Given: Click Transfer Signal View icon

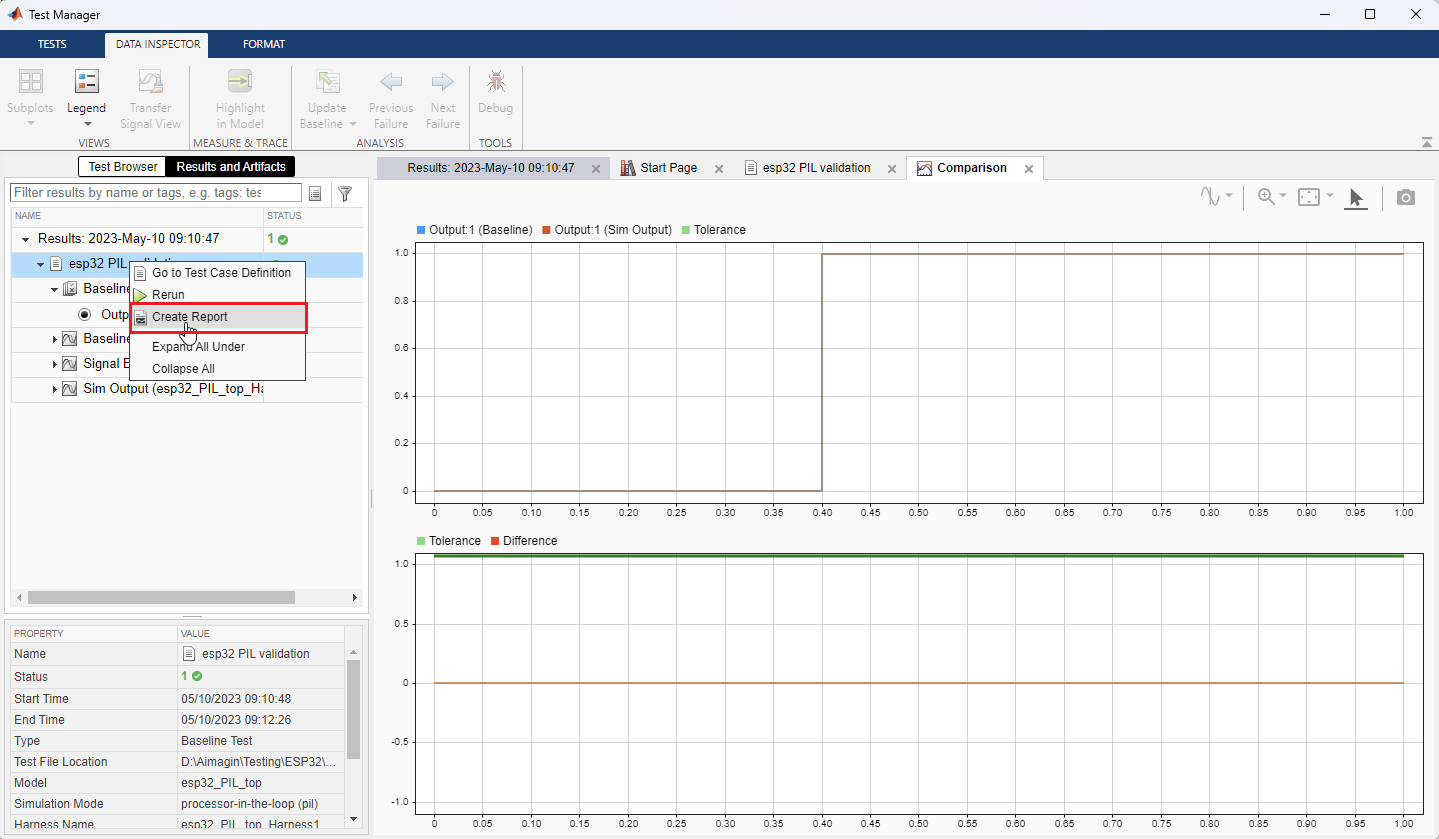Looking at the screenshot, I should coord(150,82).
